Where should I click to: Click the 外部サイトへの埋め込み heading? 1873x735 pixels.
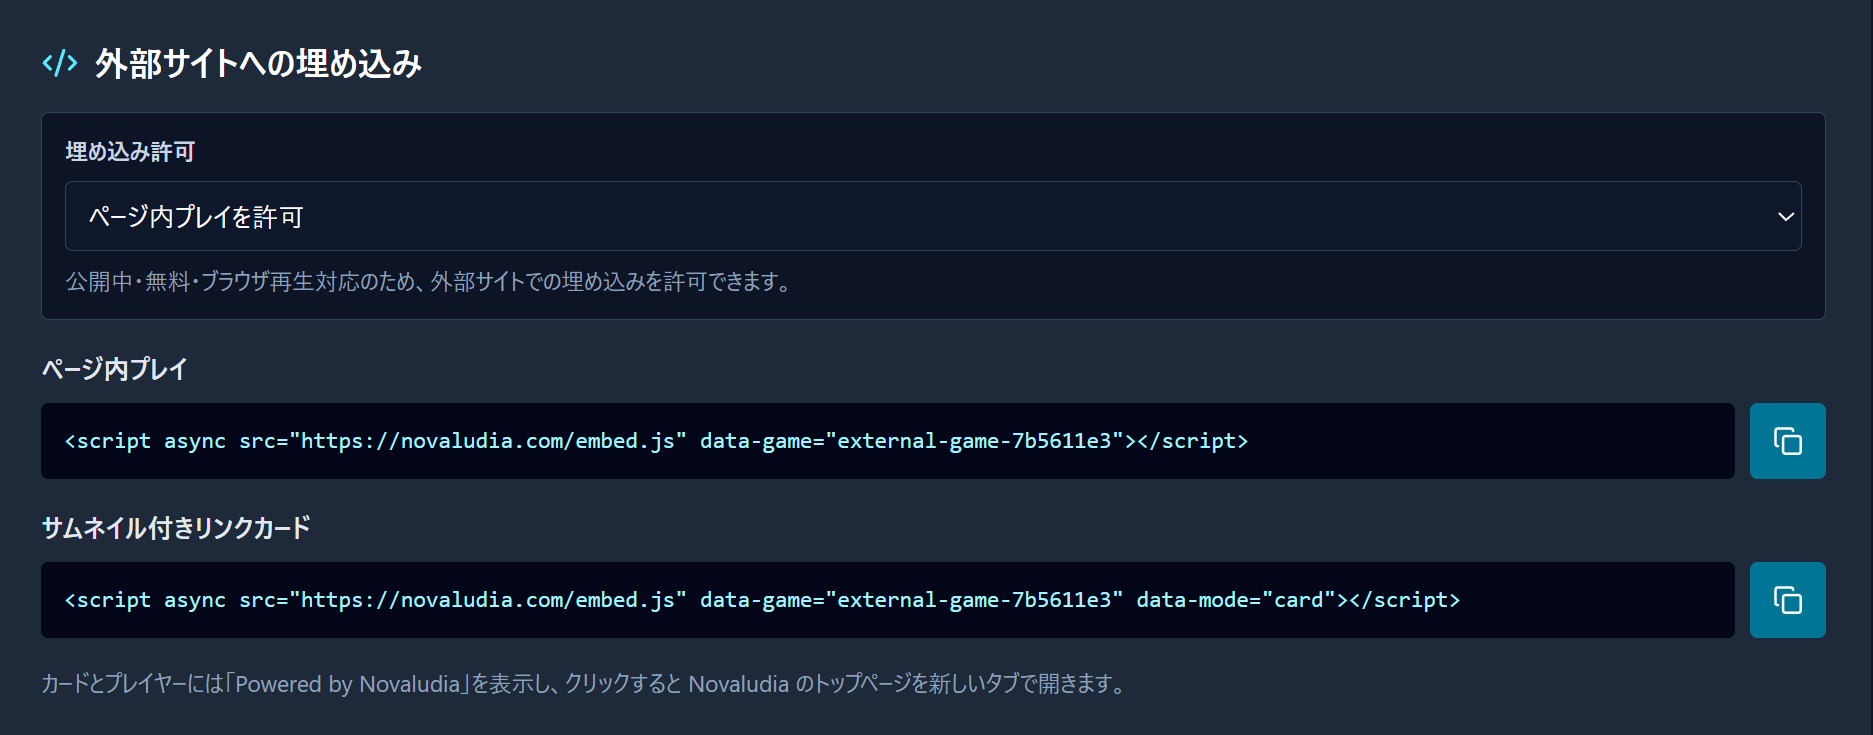click(258, 64)
